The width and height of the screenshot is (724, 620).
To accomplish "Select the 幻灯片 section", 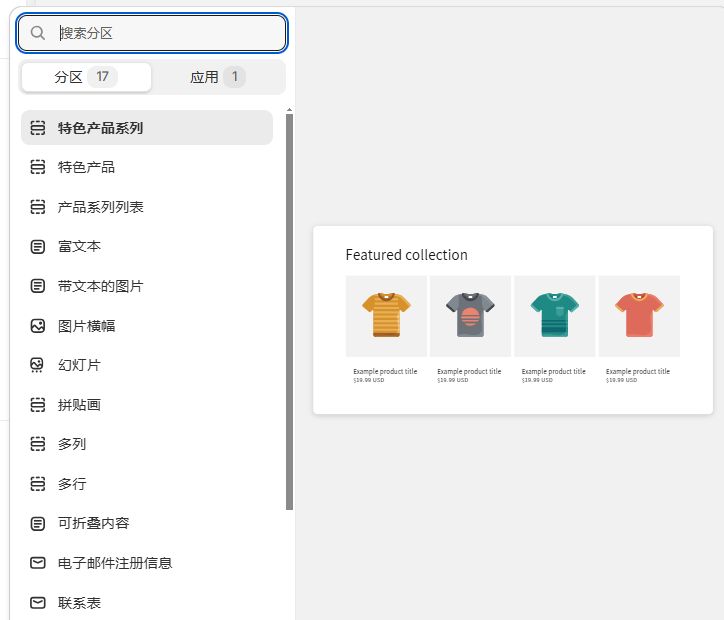I will [147, 365].
